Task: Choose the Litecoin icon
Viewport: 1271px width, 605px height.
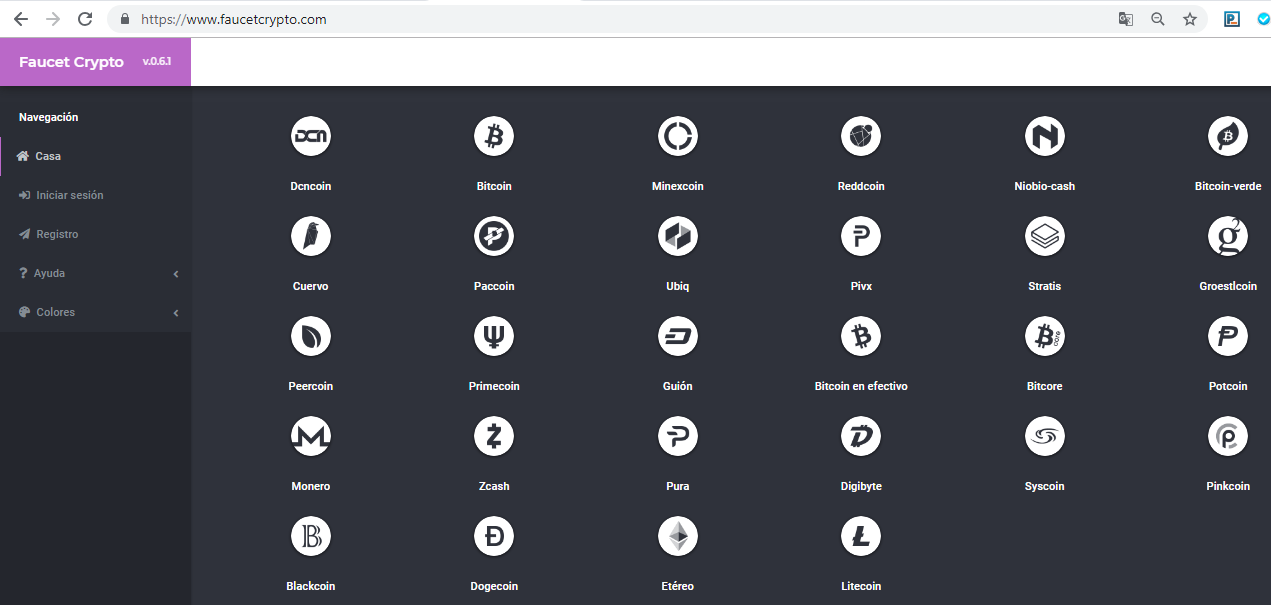Action: coord(861,536)
